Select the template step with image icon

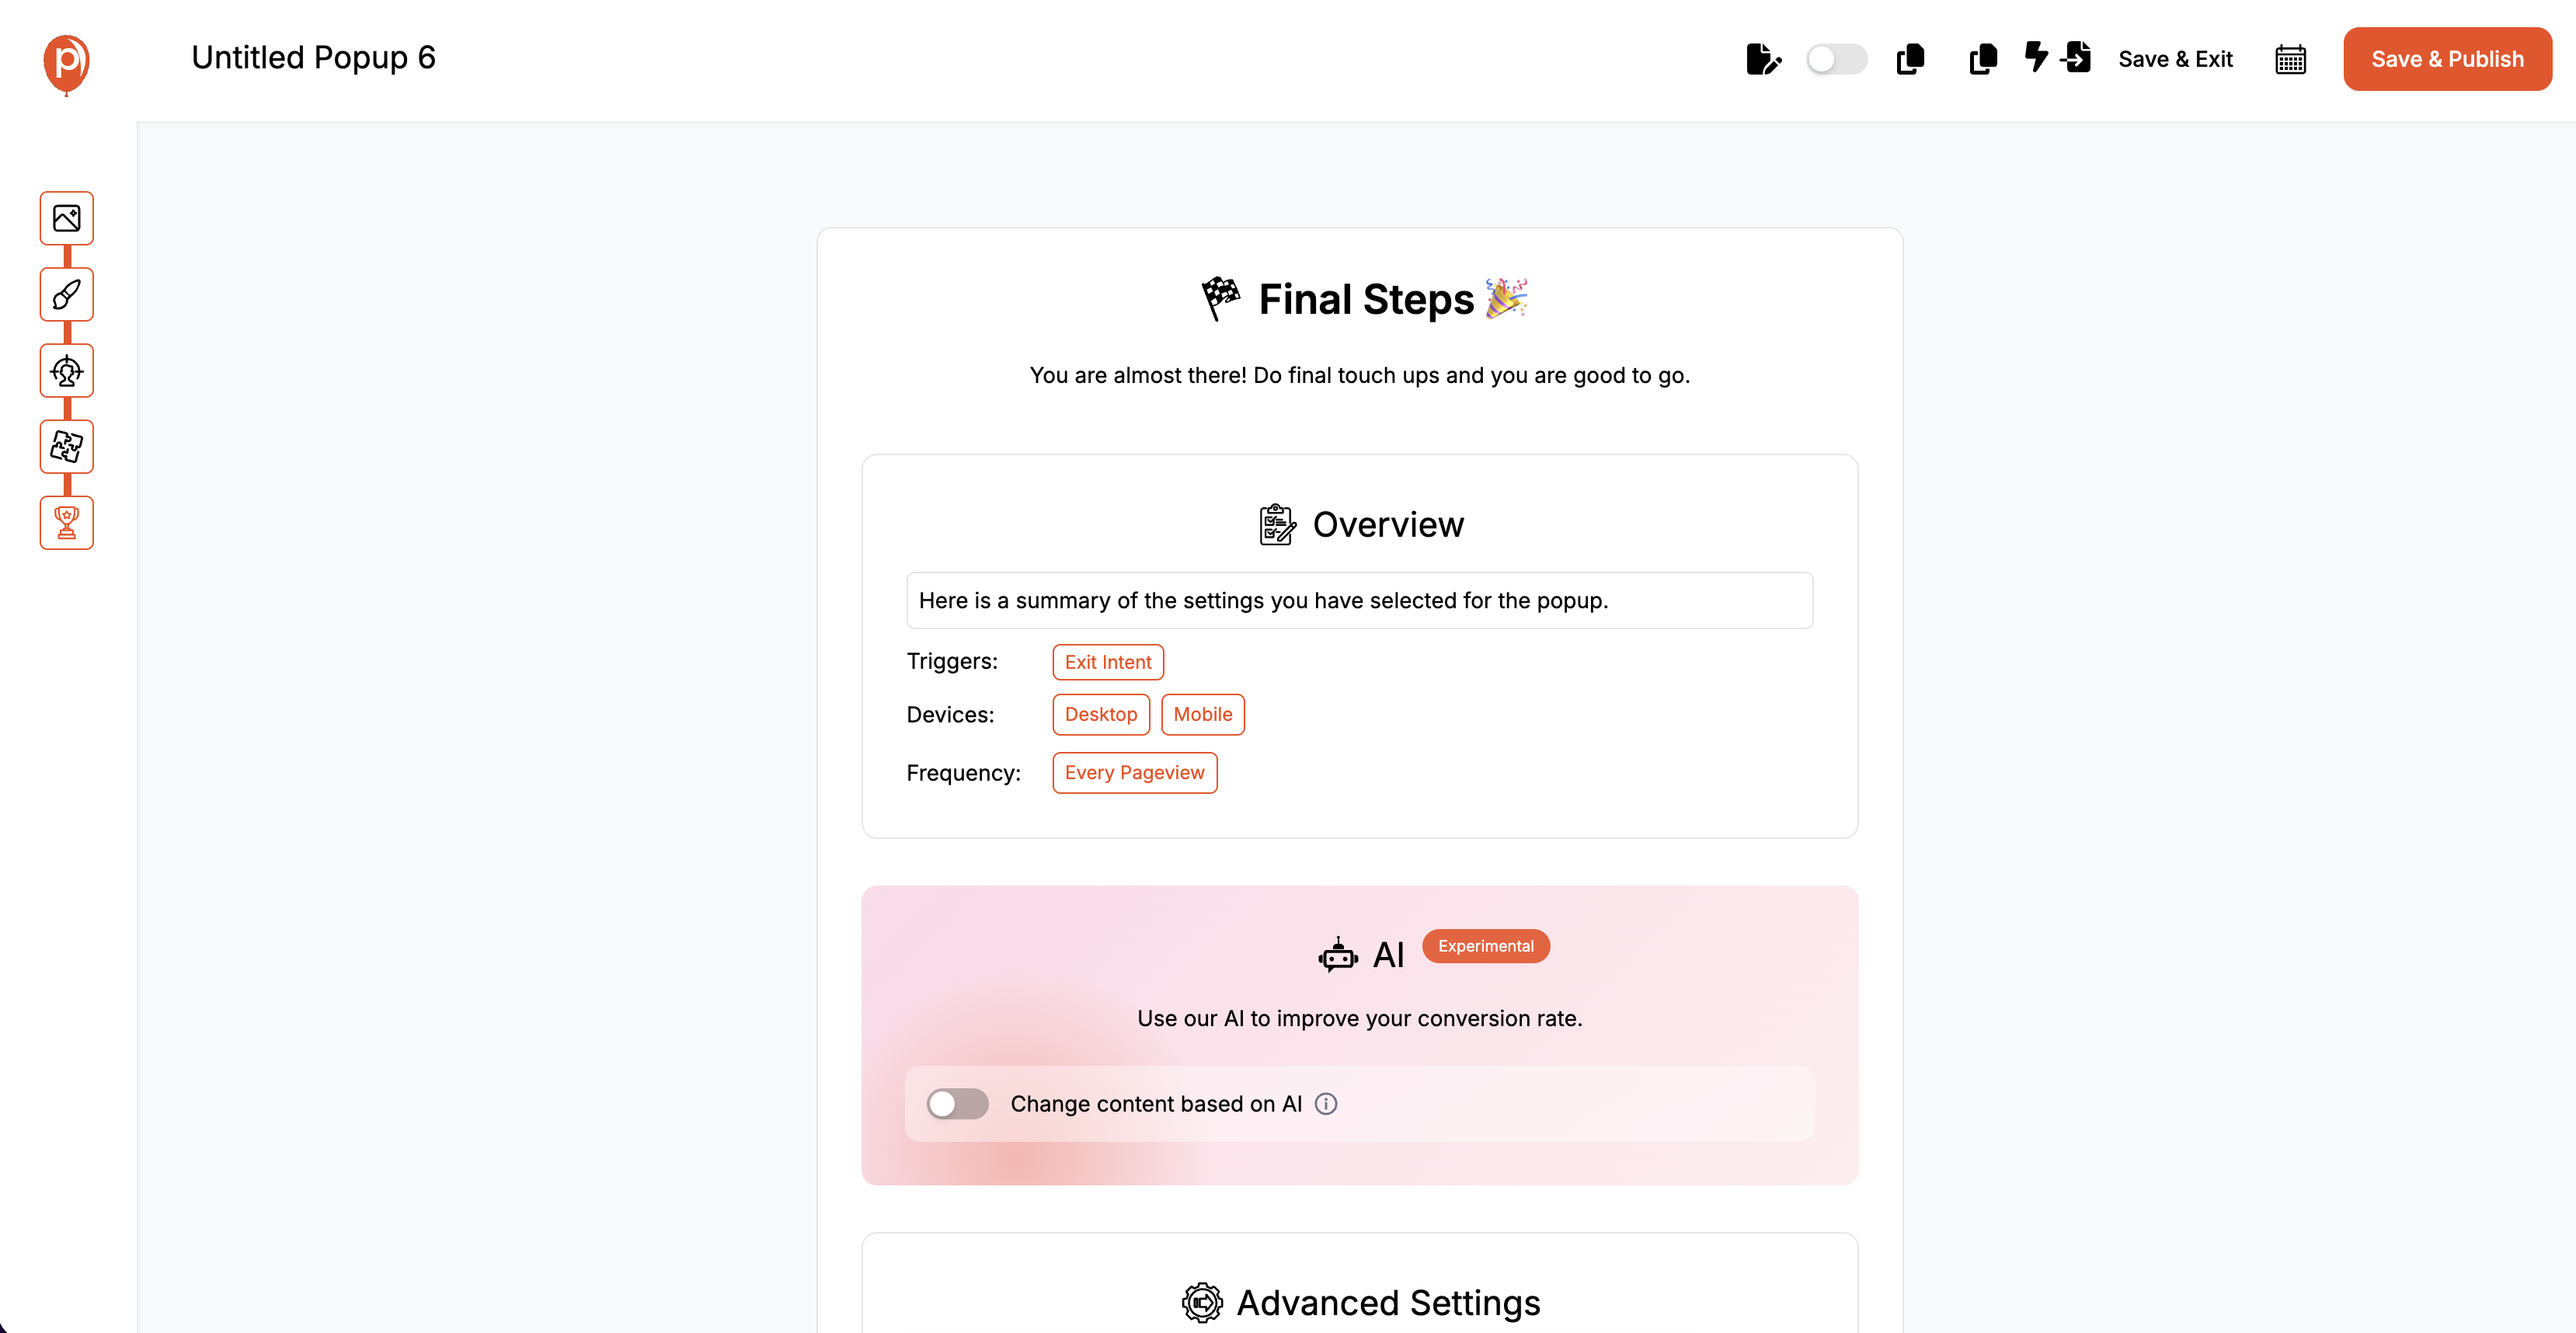click(x=66, y=218)
